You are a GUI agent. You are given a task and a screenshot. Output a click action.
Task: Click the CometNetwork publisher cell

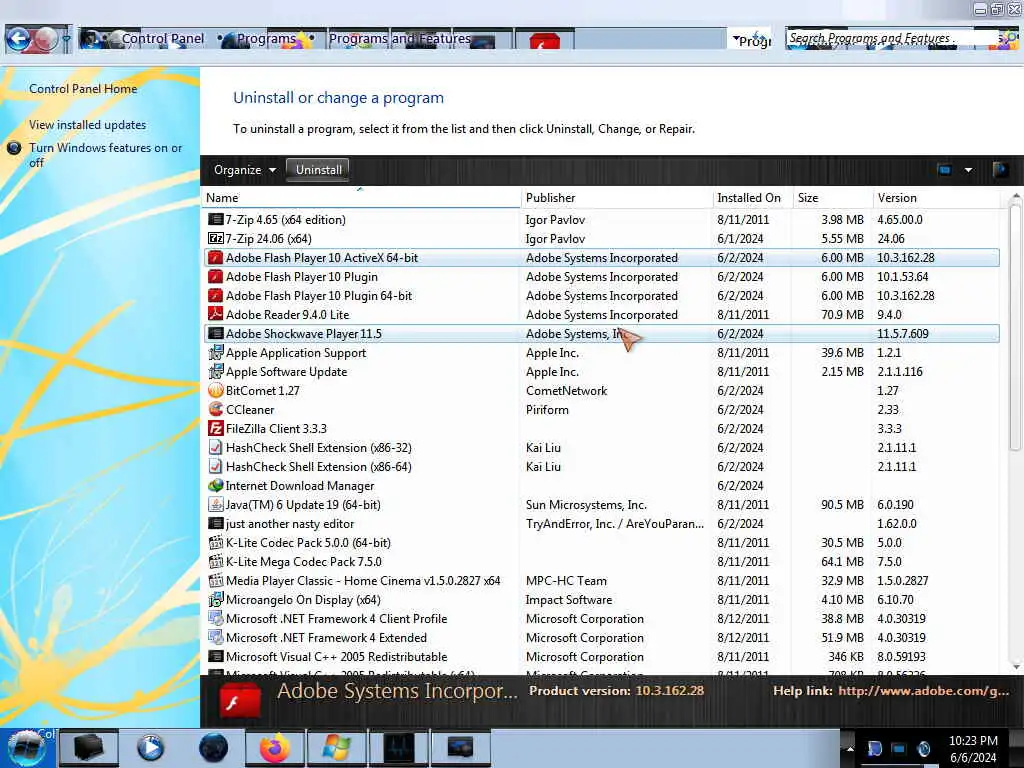point(566,391)
